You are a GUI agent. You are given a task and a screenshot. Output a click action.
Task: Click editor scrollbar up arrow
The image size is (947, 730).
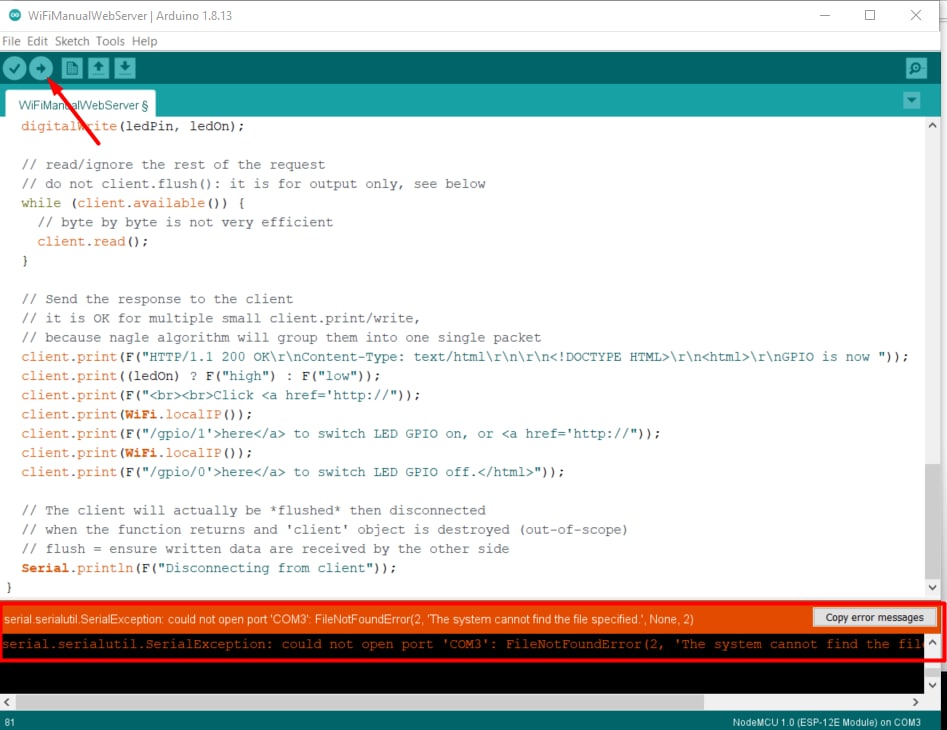tap(932, 126)
